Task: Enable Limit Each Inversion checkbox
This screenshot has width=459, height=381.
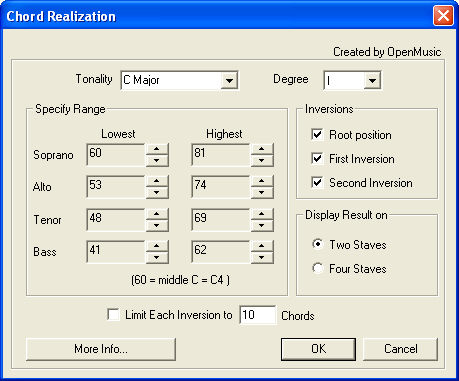Action: click(x=113, y=315)
